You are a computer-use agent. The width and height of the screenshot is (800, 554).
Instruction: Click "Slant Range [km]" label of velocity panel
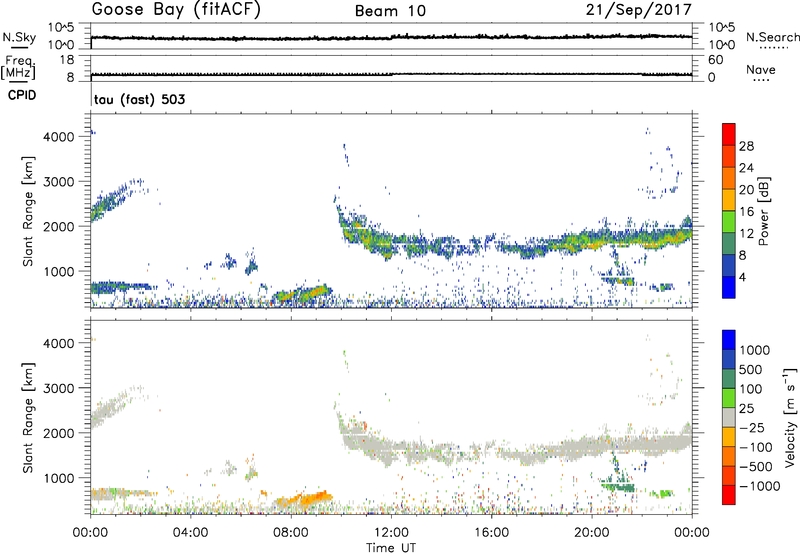[28, 417]
